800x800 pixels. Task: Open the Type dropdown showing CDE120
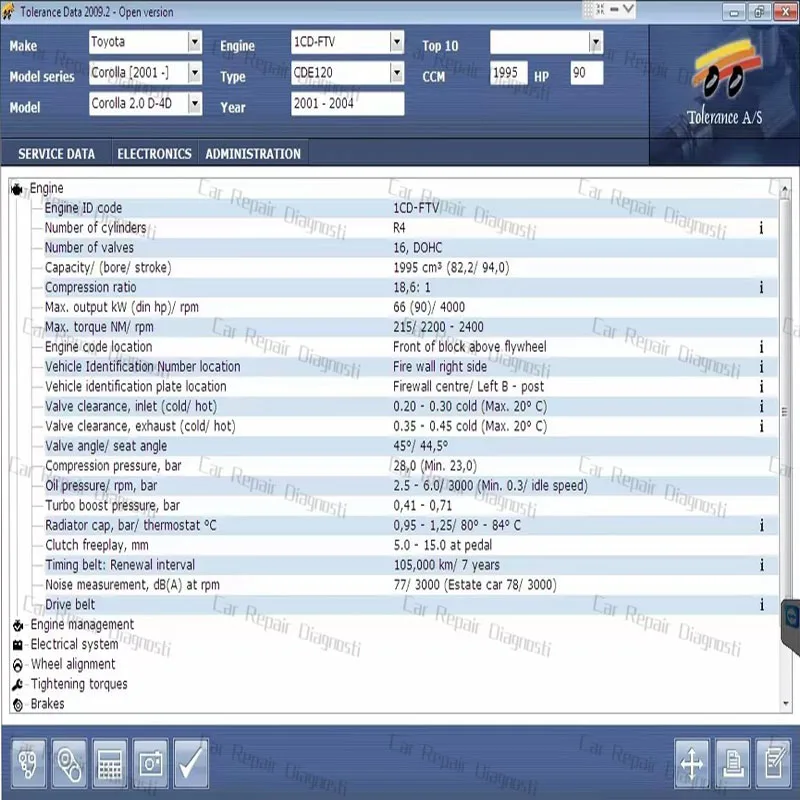tap(397, 73)
